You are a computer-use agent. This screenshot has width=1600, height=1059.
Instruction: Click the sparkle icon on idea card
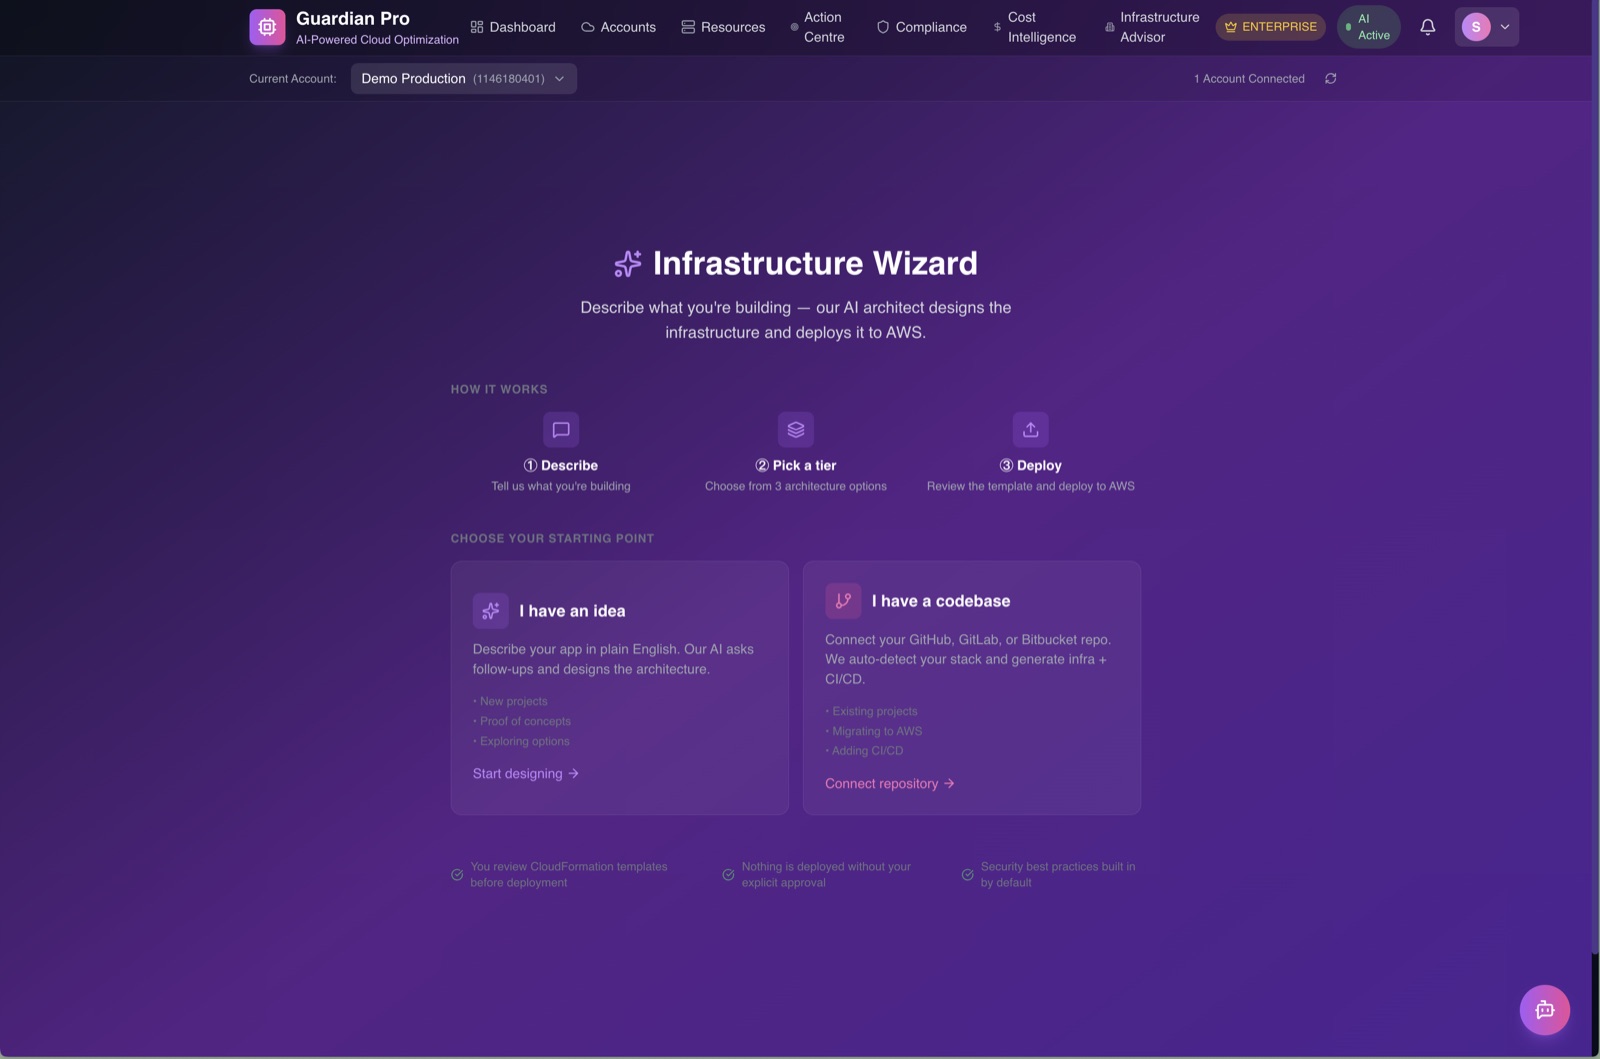tap(490, 611)
